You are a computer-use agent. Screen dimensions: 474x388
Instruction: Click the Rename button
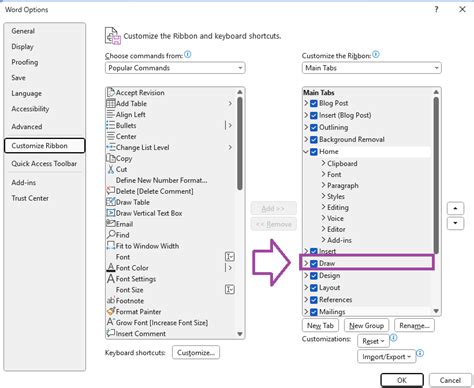click(414, 326)
